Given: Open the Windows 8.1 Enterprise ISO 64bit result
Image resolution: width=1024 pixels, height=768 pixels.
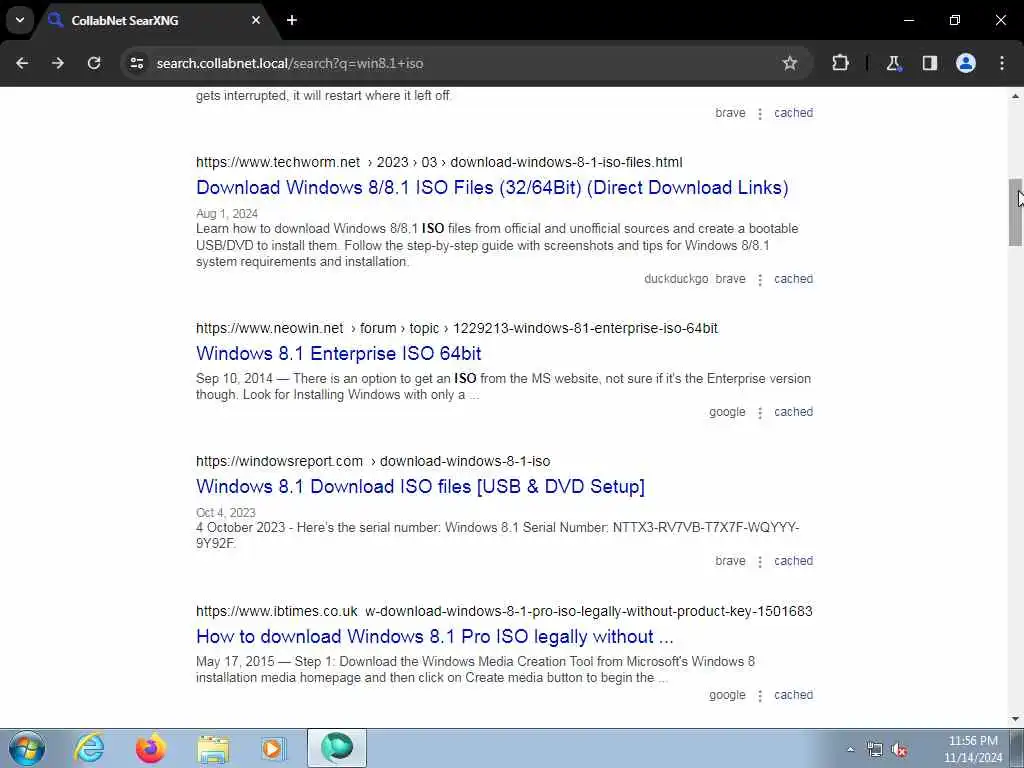Looking at the screenshot, I should (338, 353).
